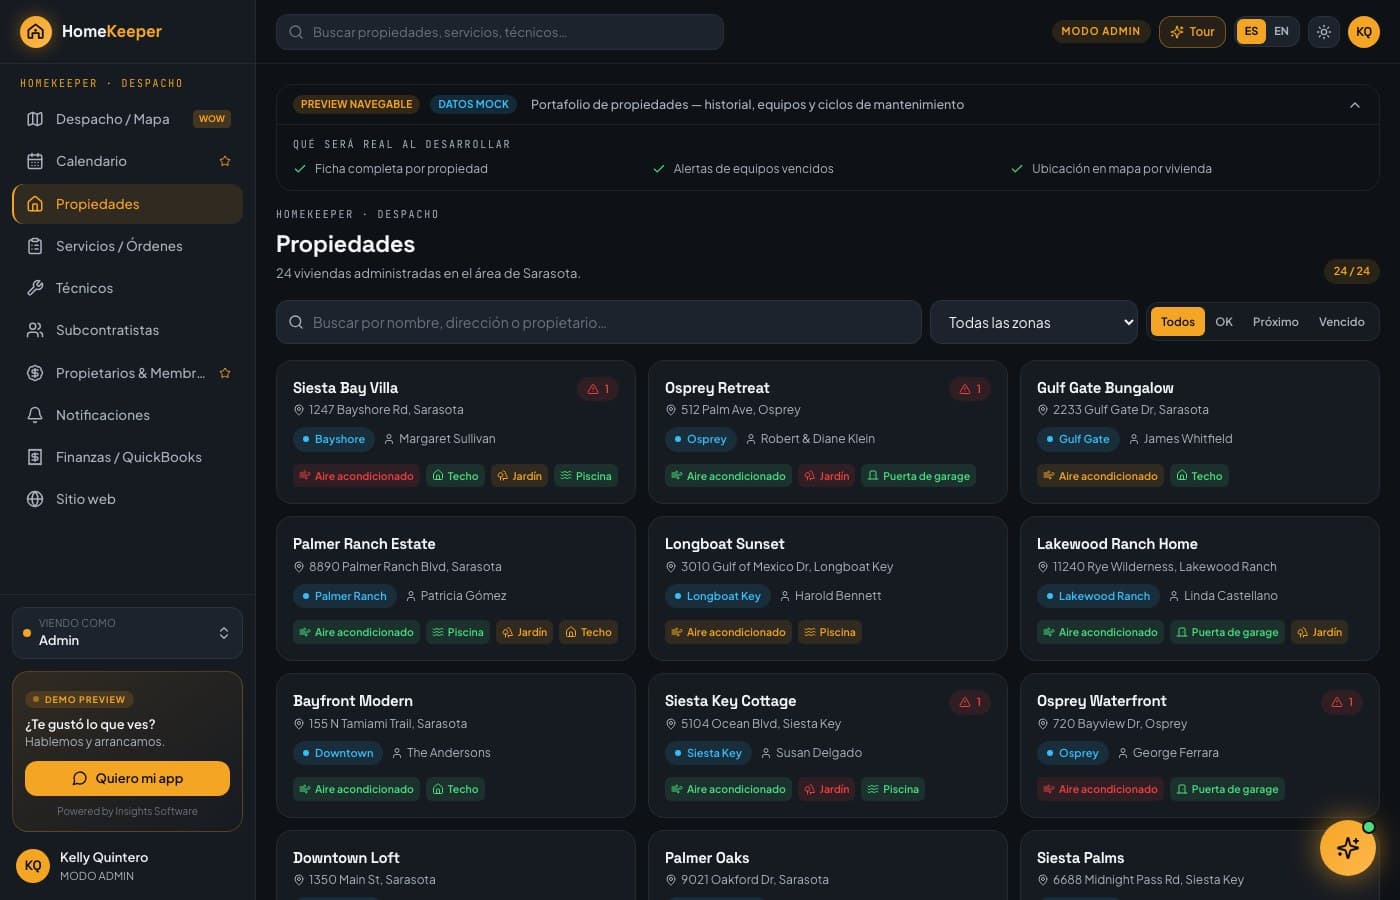The width and height of the screenshot is (1400, 900).
Task: Open the Osprey Retreat property card
Action: click(x=828, y=431)
